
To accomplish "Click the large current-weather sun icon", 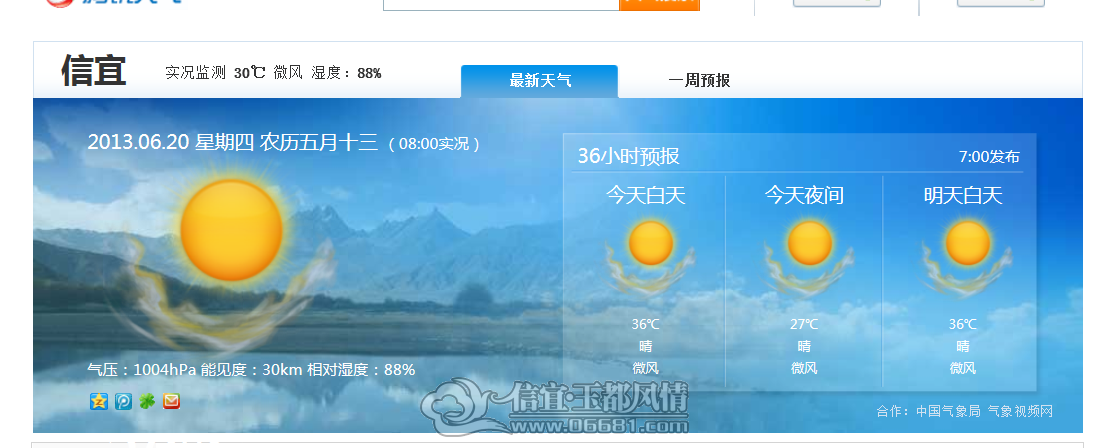I will coord(231,230).
